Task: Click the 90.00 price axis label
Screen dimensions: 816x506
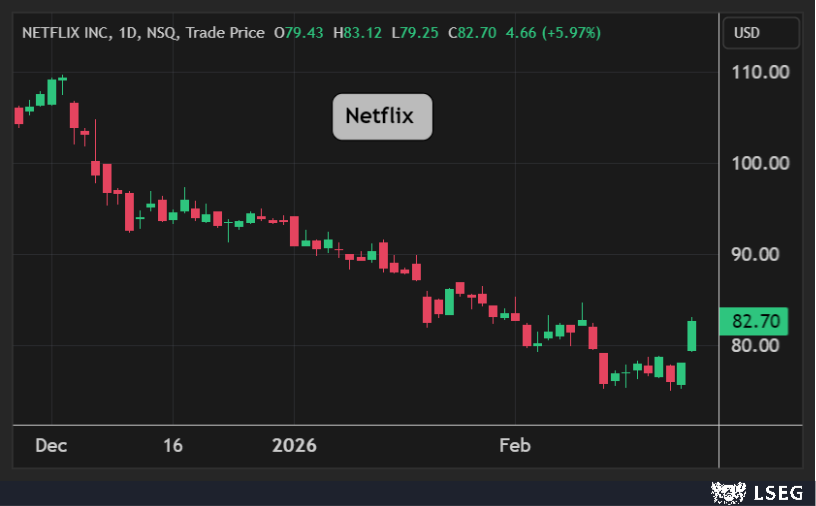Action: 760,254
